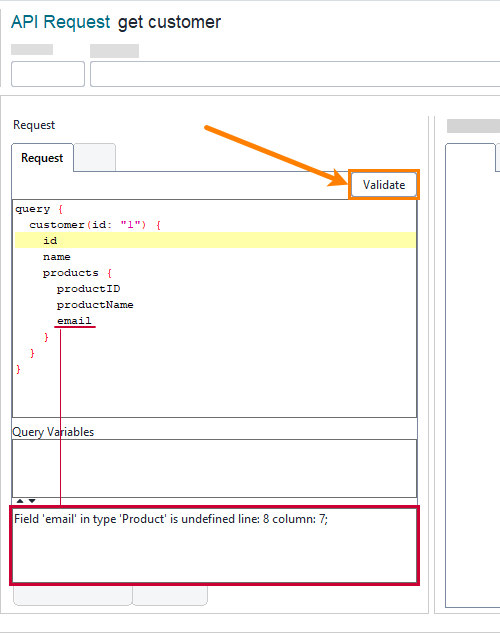Screen dimensions: 500x633
Task: Click the wide input field under title
Action: 295,74
